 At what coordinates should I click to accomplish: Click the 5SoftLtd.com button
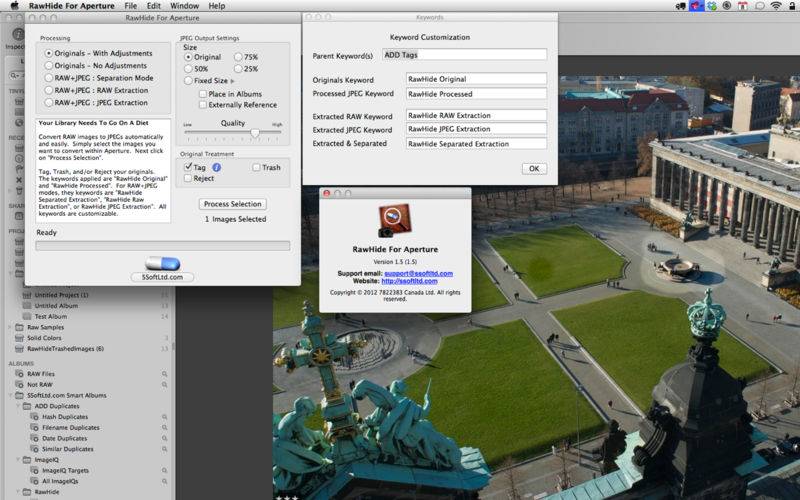[162, 277]
